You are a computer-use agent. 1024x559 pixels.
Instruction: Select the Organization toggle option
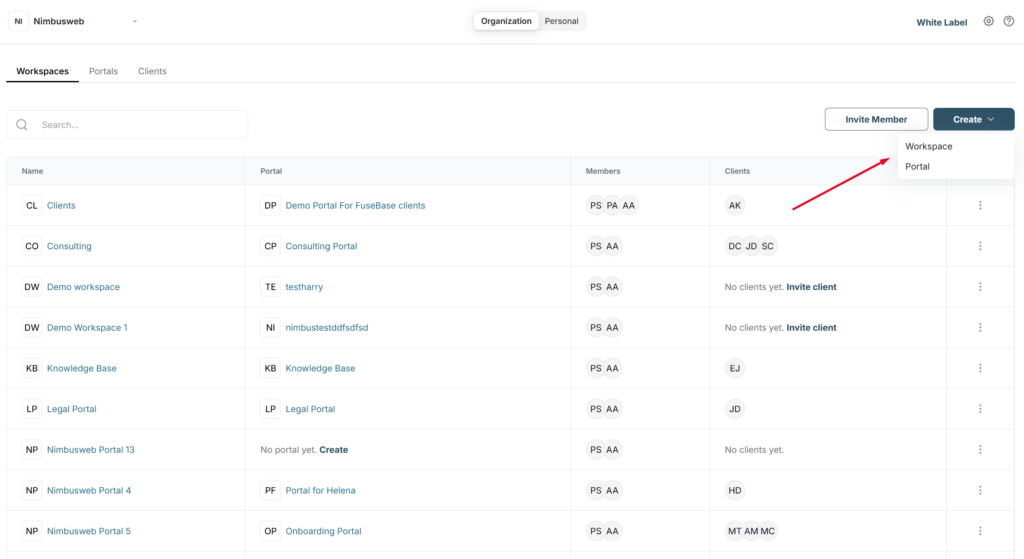click(506, 21)
